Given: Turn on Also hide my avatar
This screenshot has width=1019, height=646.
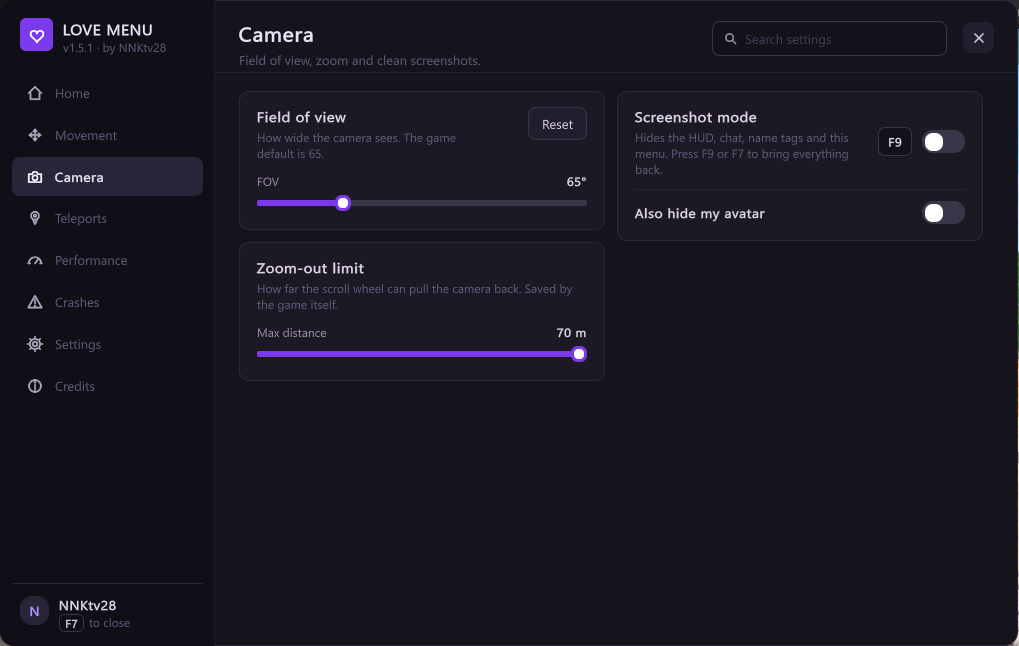Looking at the screenshot, I should point(943,213).
